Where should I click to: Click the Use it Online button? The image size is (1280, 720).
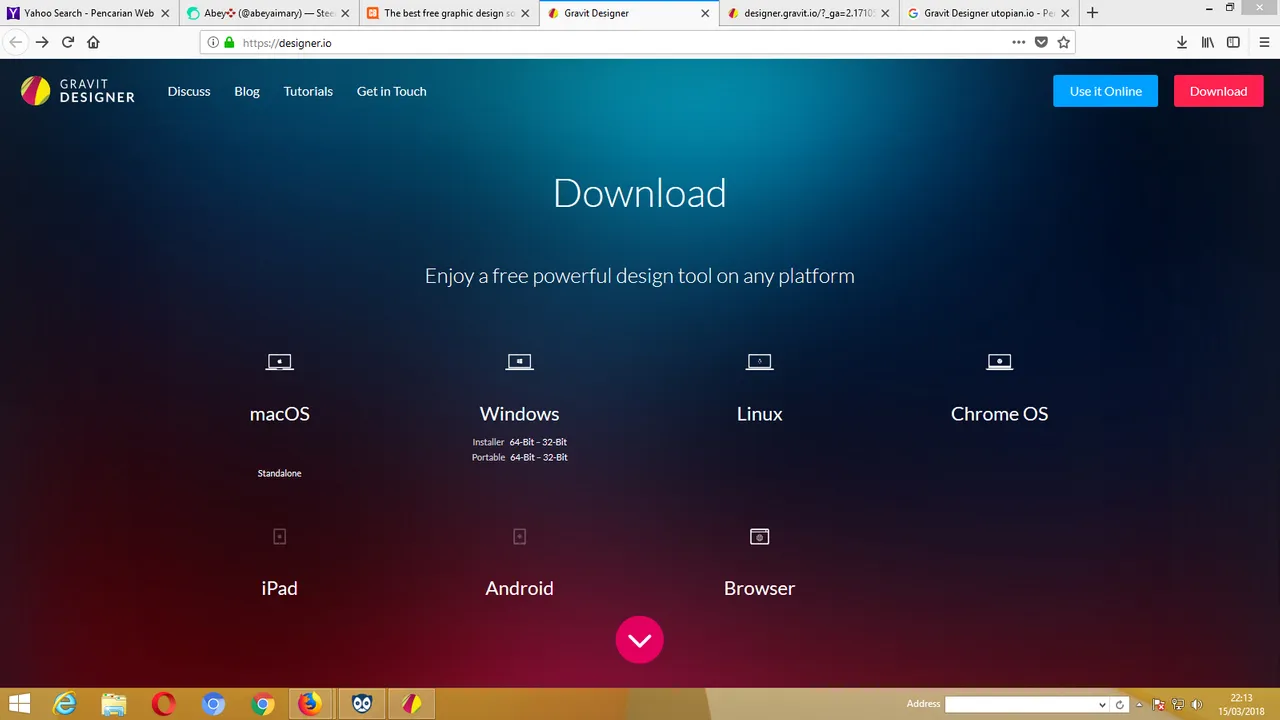coord(1105,91)
